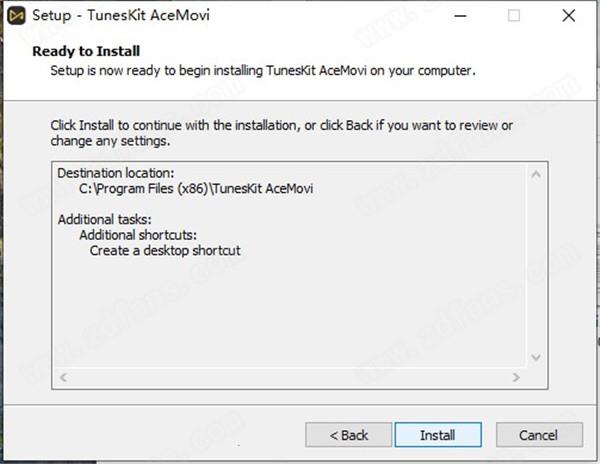The image size is (600, 464).
Task: Click the TunesKit AceMovi title bar icon
Action: point(16,16)
